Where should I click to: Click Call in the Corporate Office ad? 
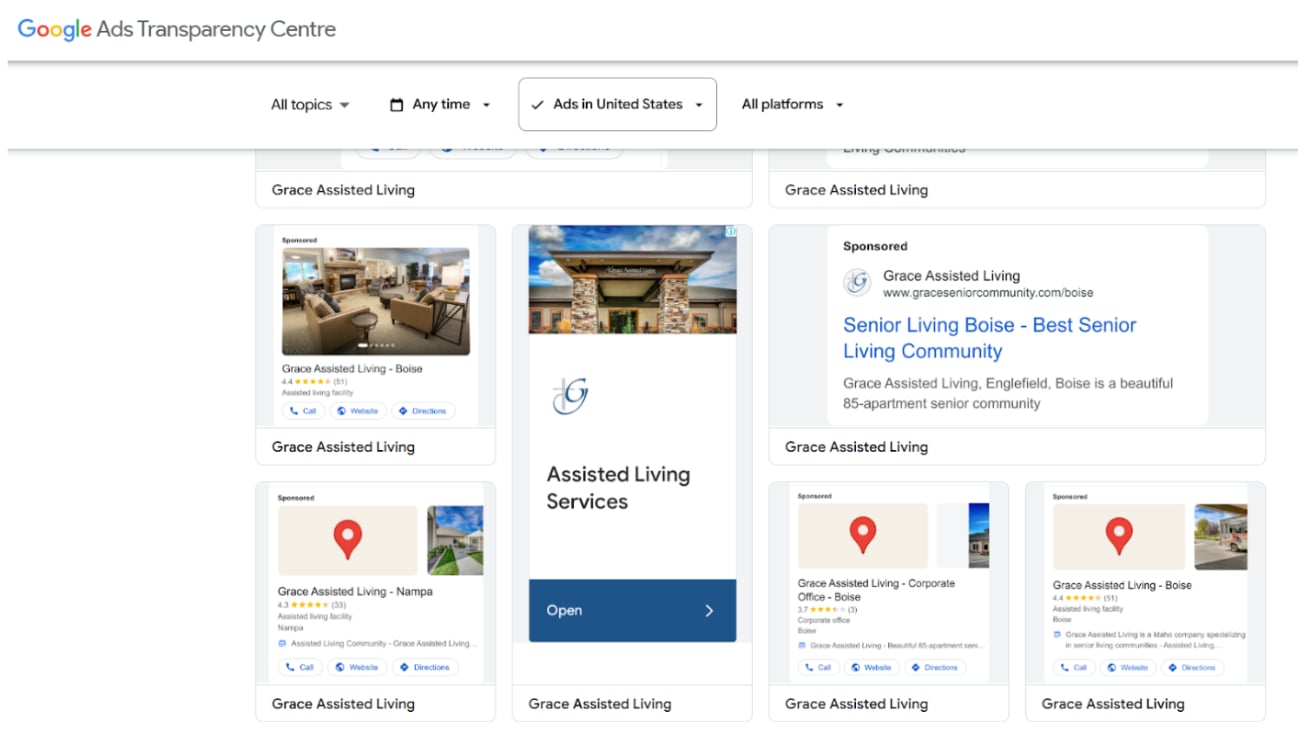point(818,667)
